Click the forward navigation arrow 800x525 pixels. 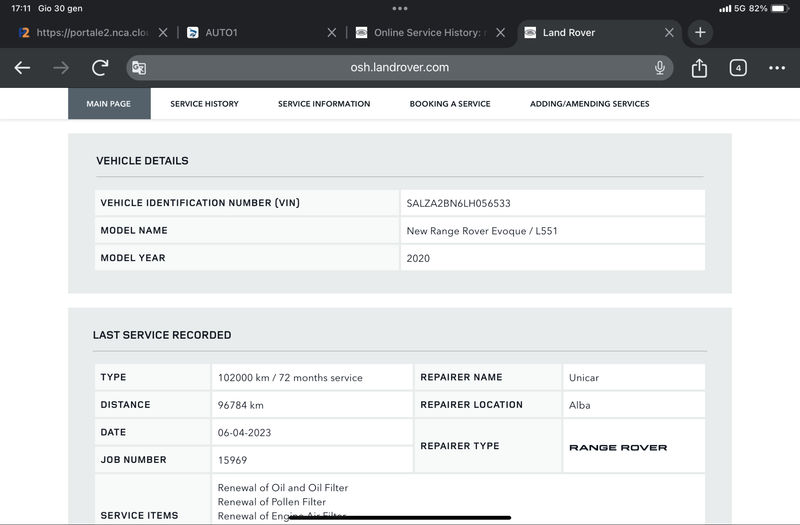pyautogui.click(x=61, y=67)
